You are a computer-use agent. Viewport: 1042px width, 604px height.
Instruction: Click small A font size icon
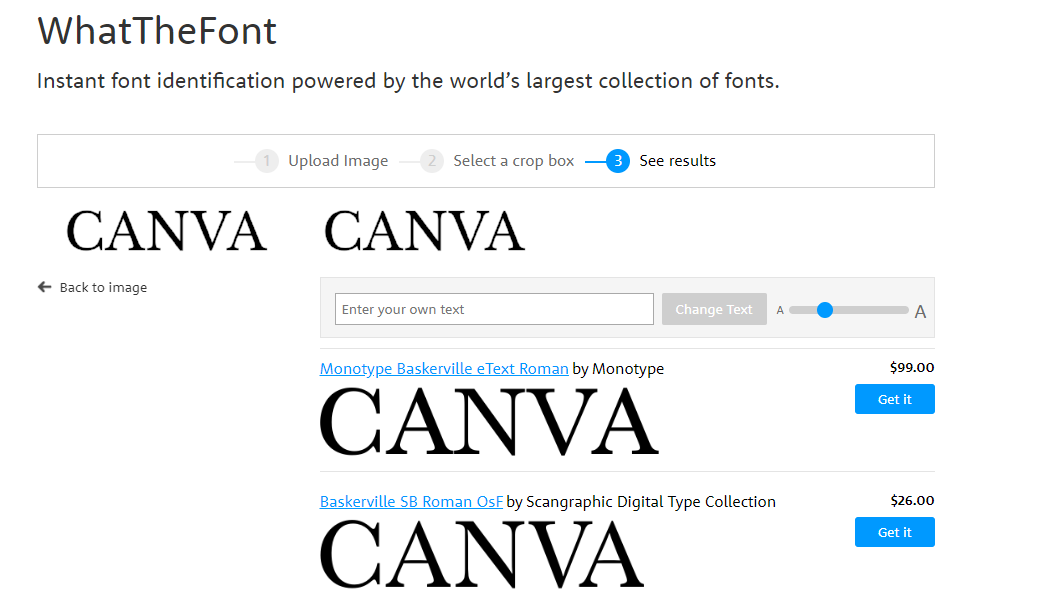[x=780, y=310]
